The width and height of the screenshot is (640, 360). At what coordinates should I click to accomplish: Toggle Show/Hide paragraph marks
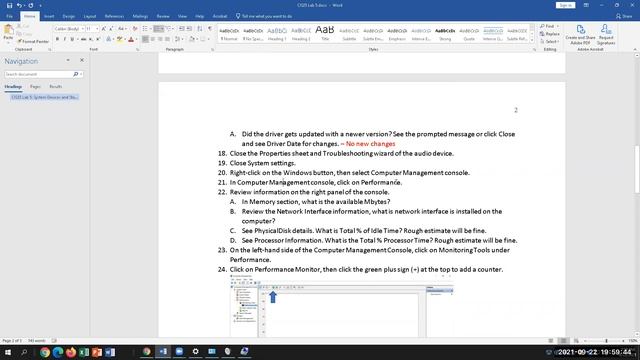coord(210,29)
